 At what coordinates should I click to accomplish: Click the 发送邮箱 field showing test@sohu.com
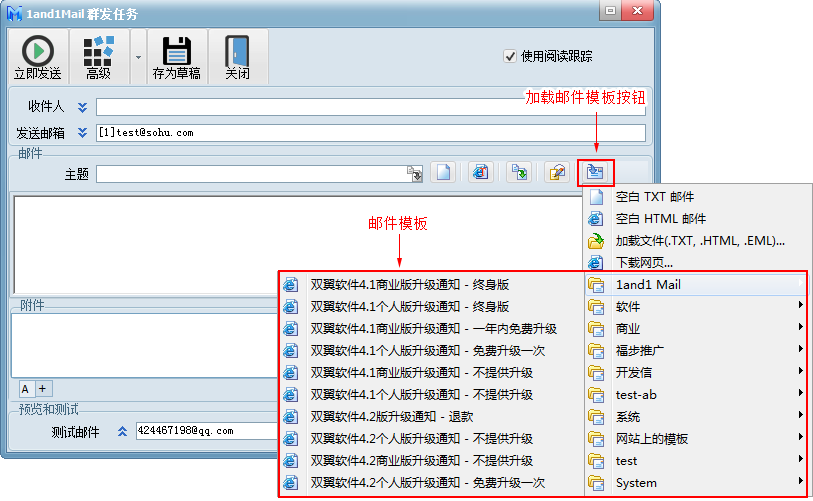point(370,133)
